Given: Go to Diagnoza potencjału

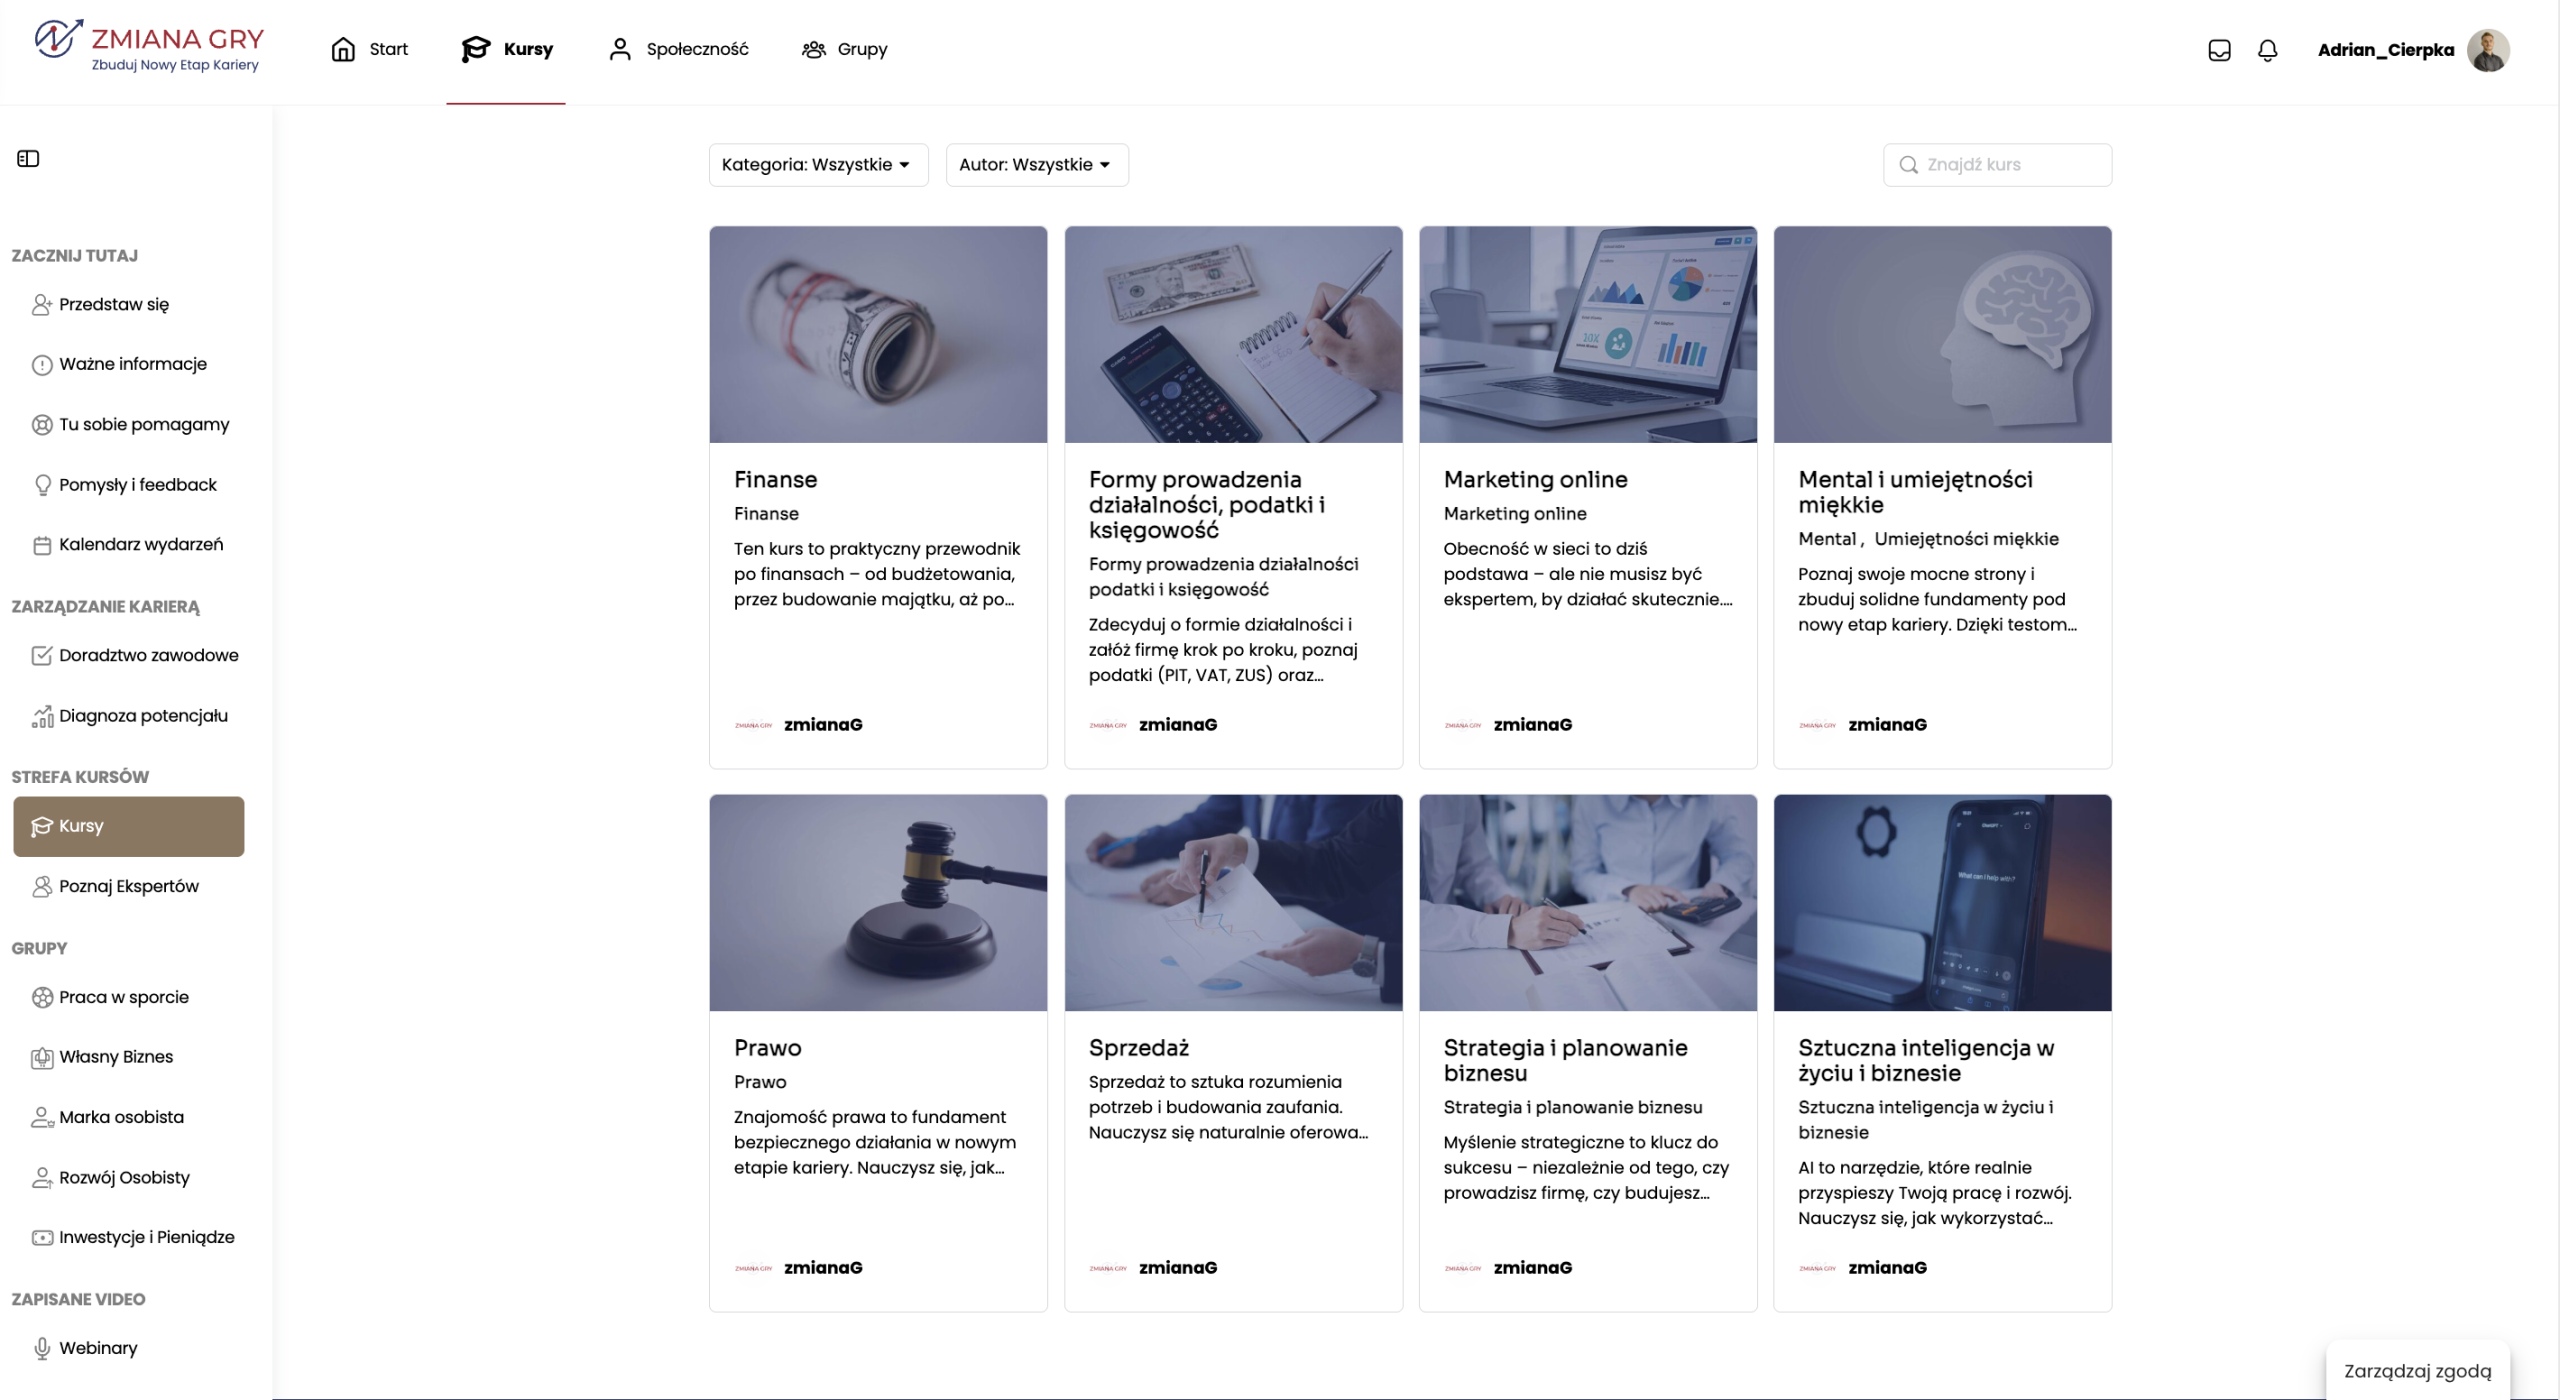Looking at the screenshot, I should [143, 715].
